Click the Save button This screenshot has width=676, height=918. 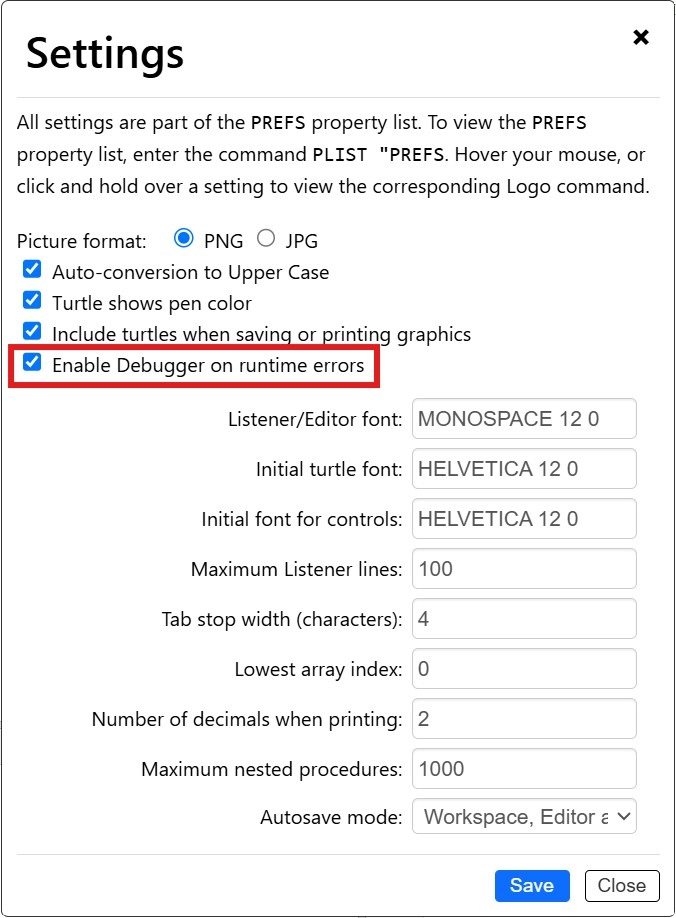point(531,886)
